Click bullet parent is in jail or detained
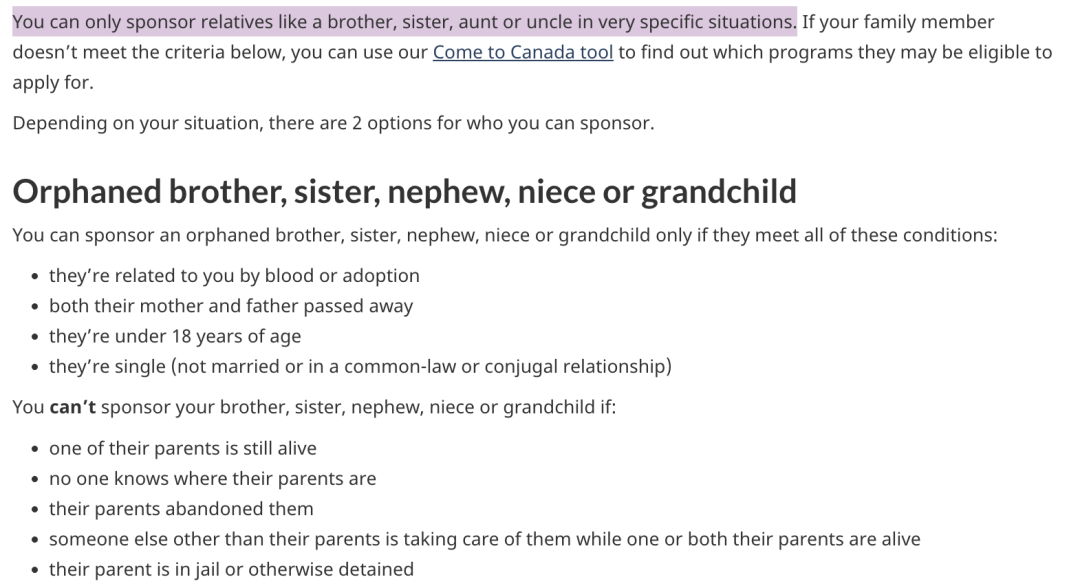This screenshot has height=586, width=1080. 231,569
